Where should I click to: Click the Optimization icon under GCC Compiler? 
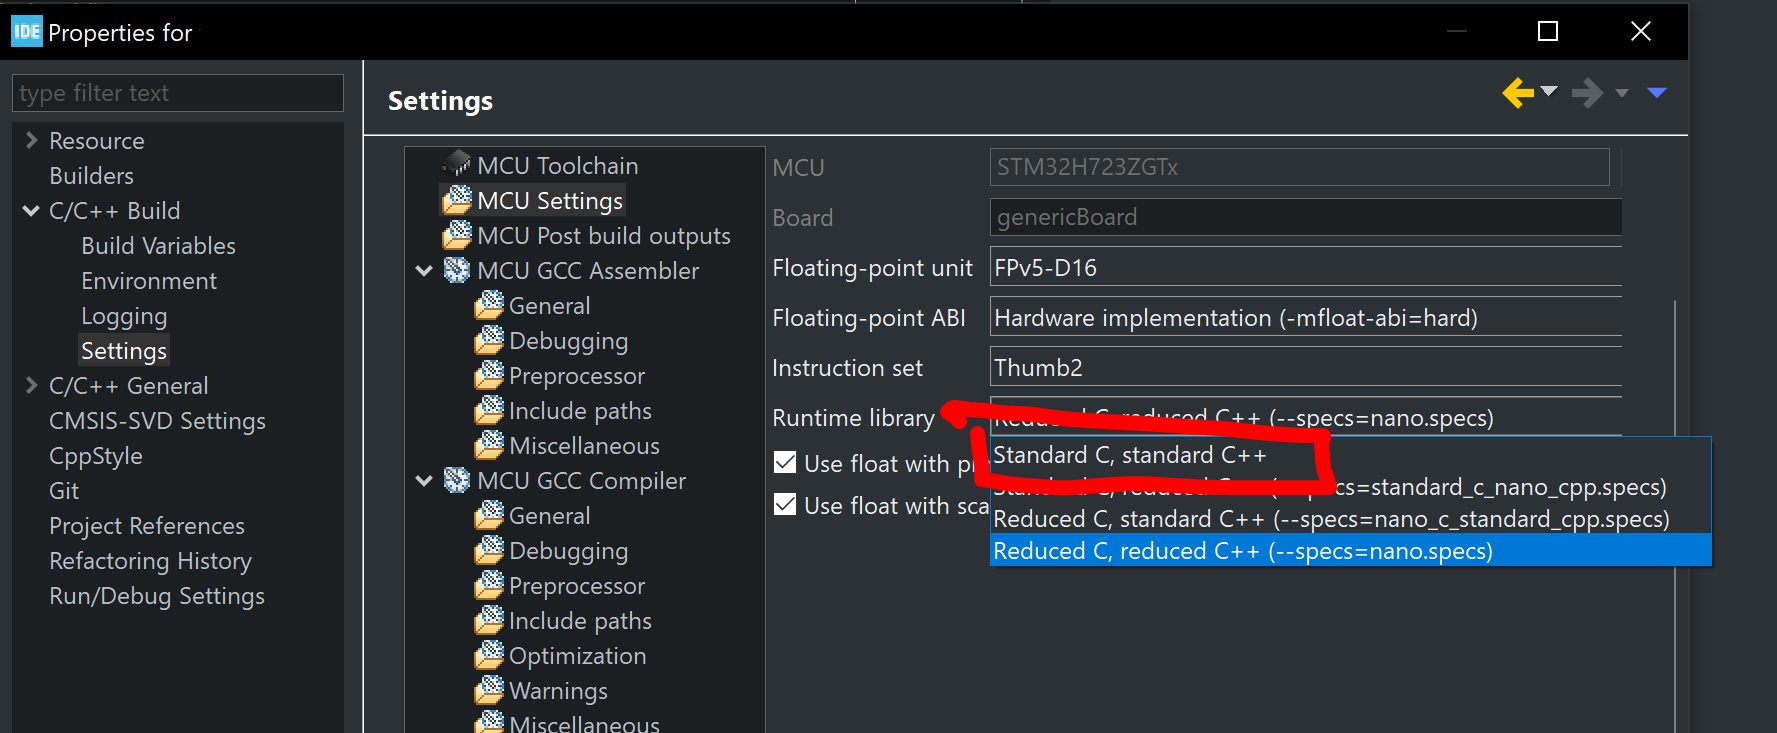[489, 655]
